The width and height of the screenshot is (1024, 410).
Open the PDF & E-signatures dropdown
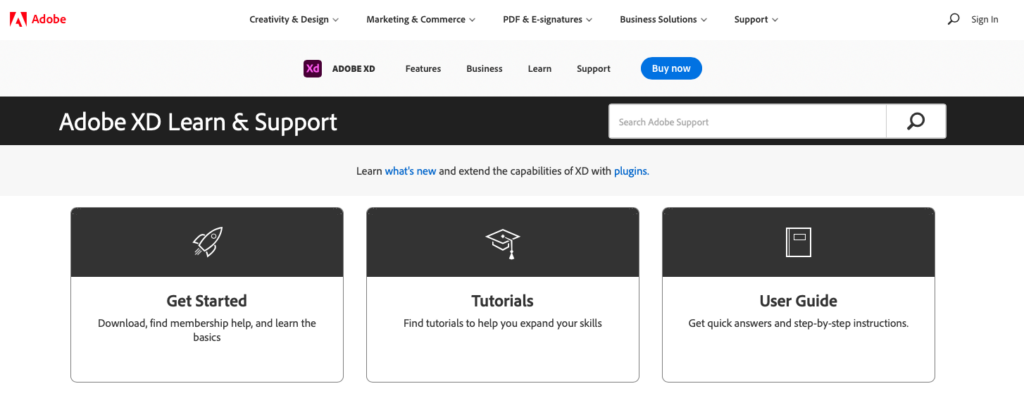point(547,20)
